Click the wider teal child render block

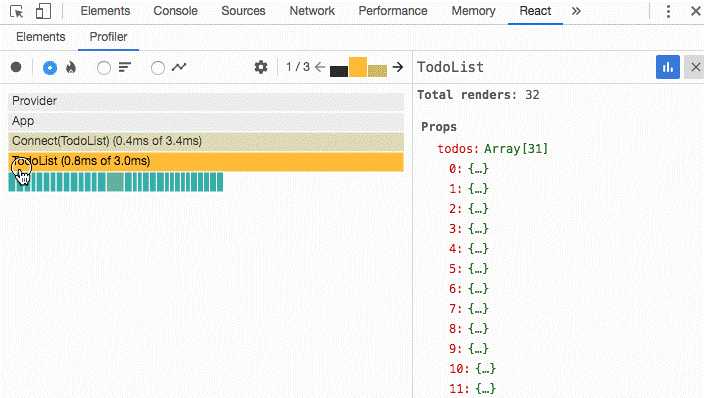coord(115,182)
